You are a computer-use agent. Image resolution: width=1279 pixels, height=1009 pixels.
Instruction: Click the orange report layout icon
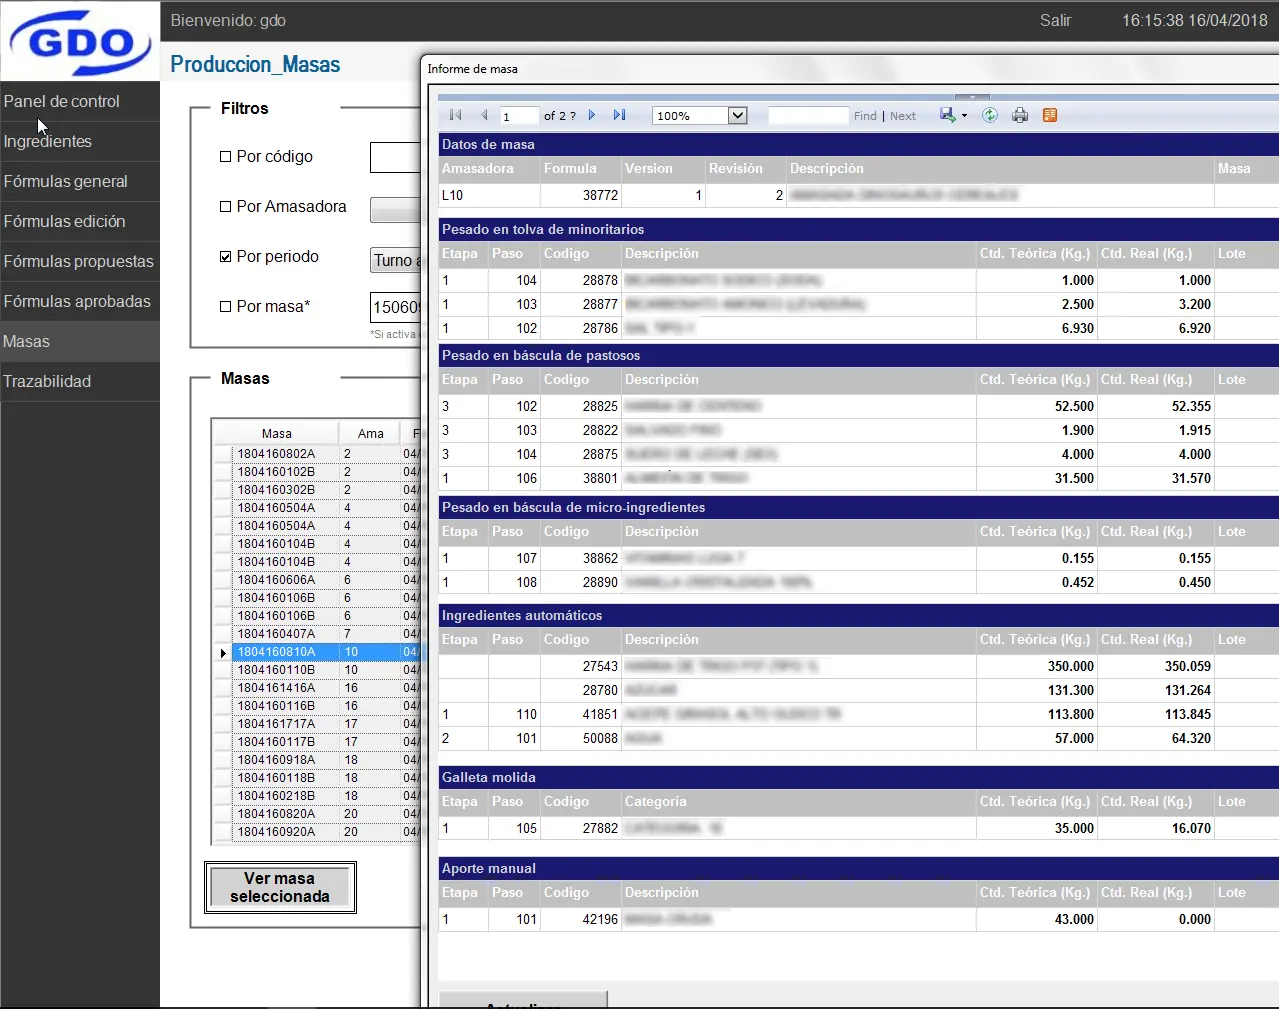[x=1050, y=115]
